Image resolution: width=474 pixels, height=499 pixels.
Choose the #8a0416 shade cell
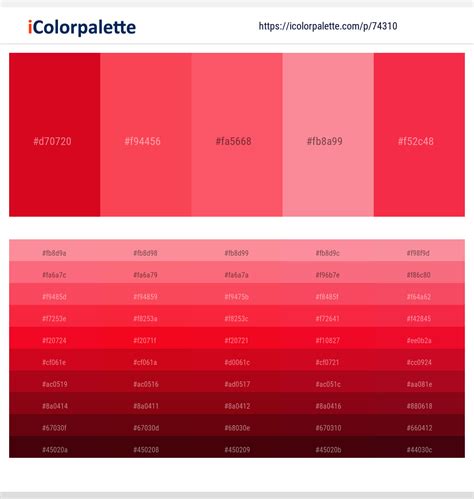tap(328, 403)
